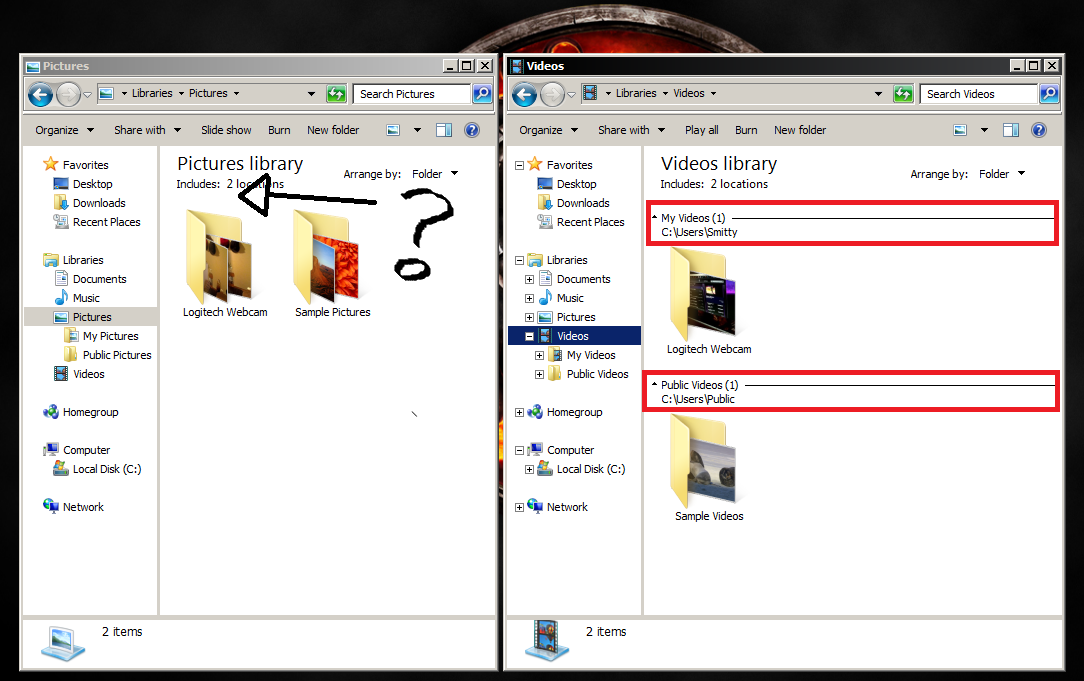The height and width of the screenshot is (681, 1084).
Task: Toggle preview pane in Pictures window
Action: tap(444, 130)
